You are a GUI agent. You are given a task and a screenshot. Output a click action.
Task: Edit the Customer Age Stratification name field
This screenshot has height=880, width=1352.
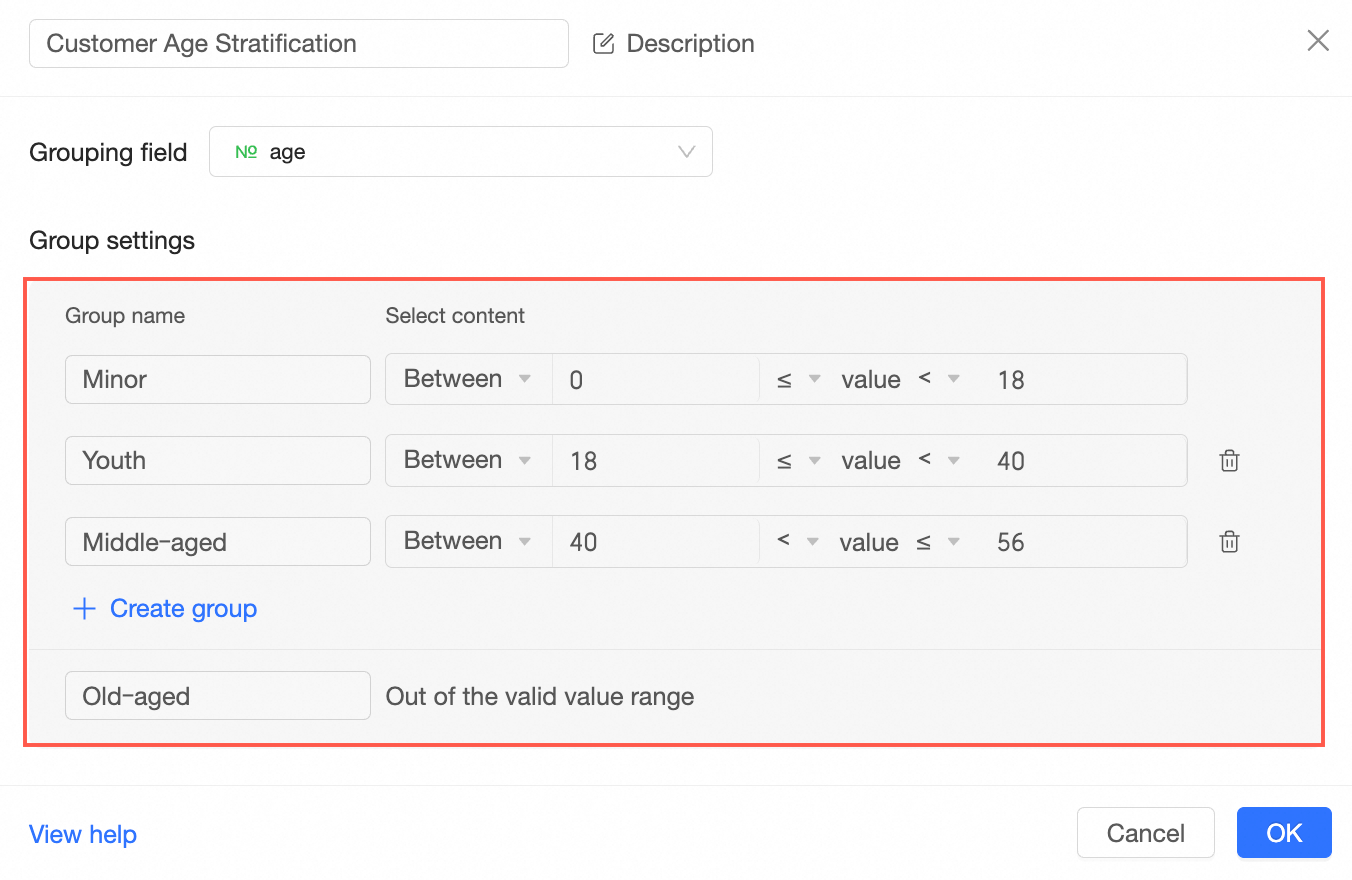click(x=298, y=44)
